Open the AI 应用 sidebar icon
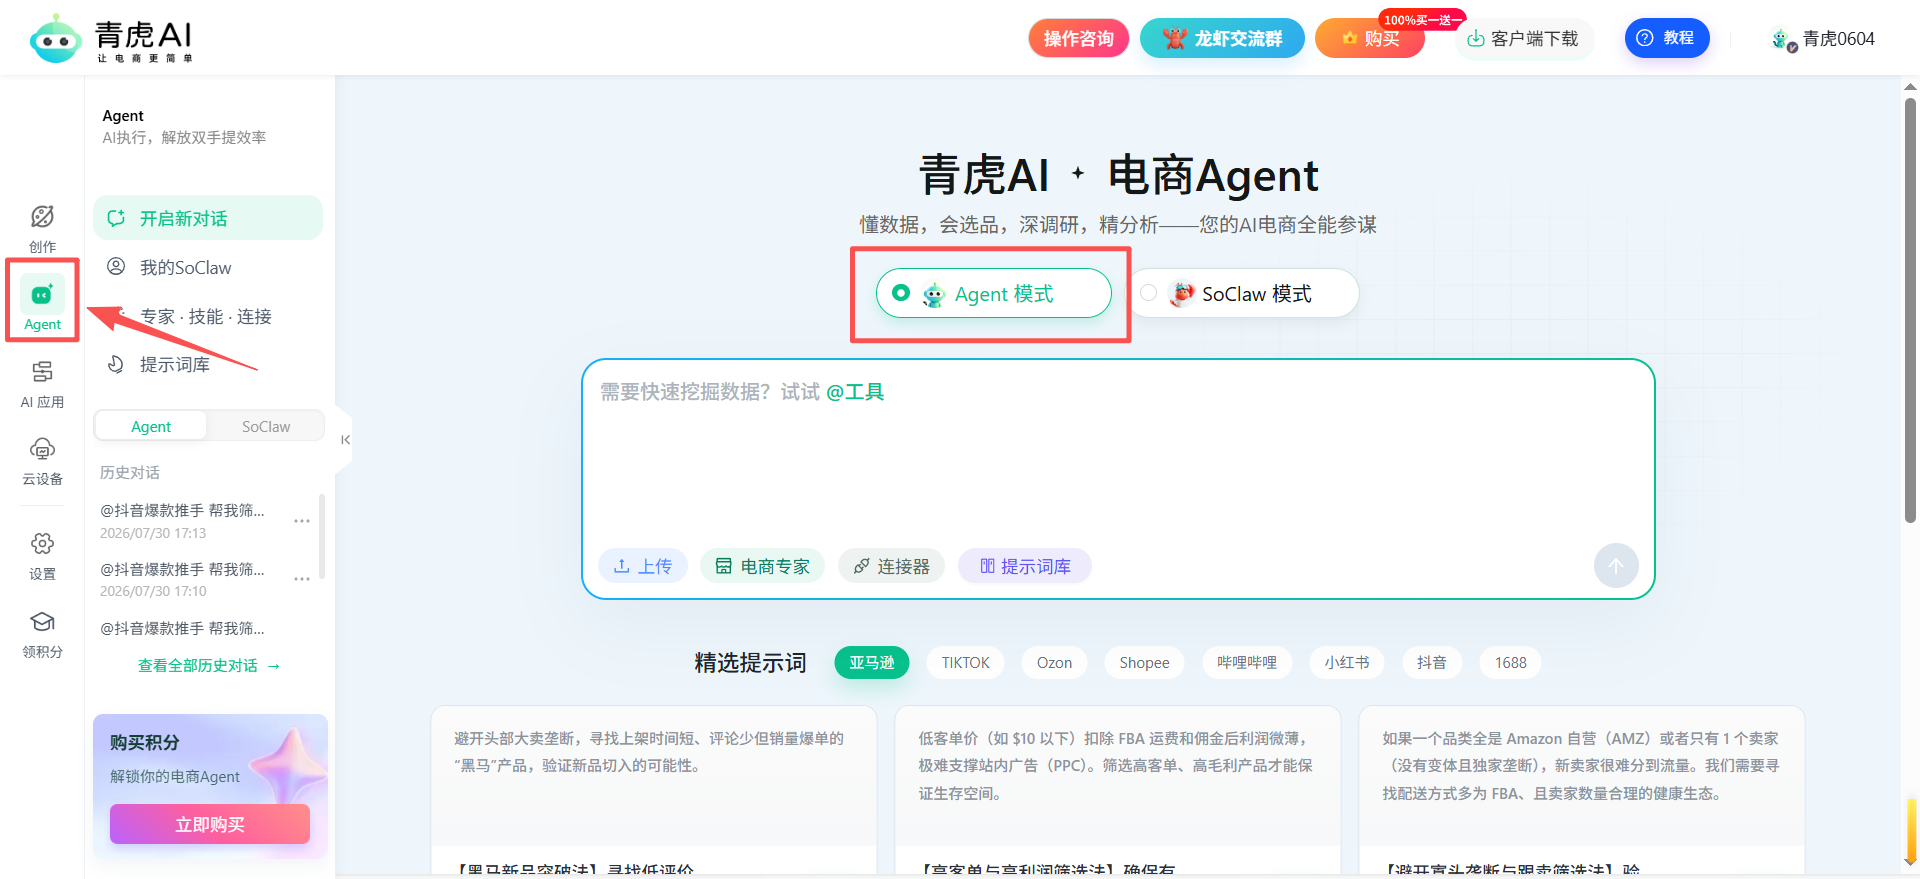This screenshot has width=1920, height=879. click(42, 385)
